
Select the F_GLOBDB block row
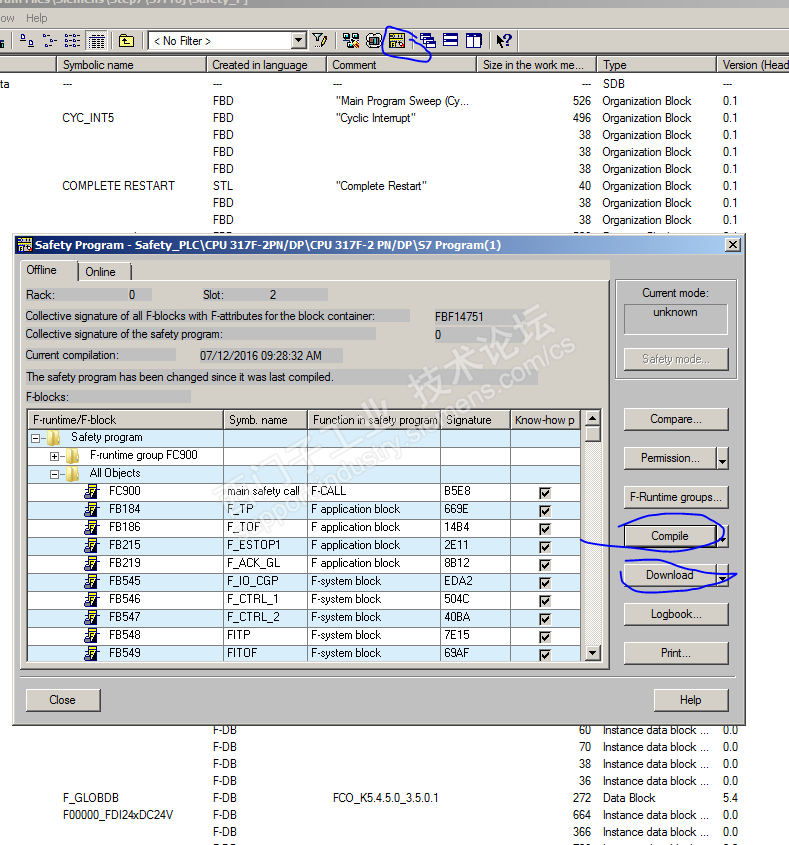tap(394, 798)
